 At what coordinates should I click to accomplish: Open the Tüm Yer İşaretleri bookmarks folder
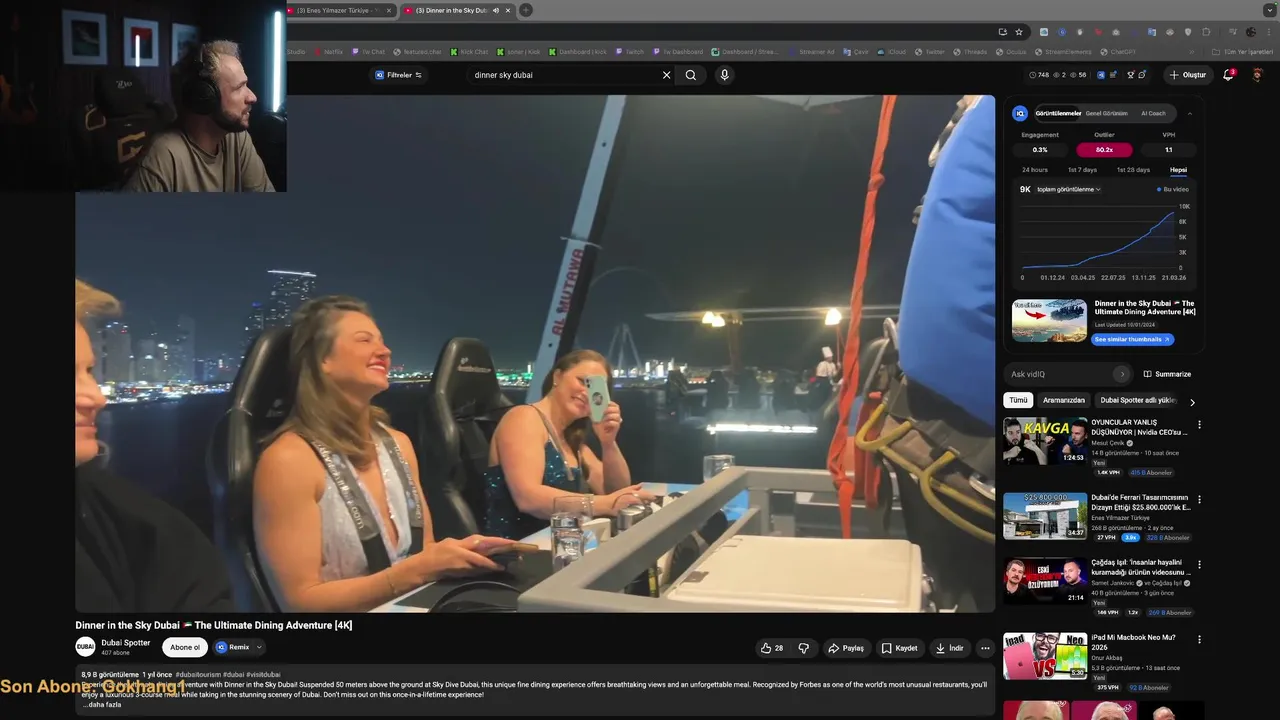click(x=1243, y=52)
